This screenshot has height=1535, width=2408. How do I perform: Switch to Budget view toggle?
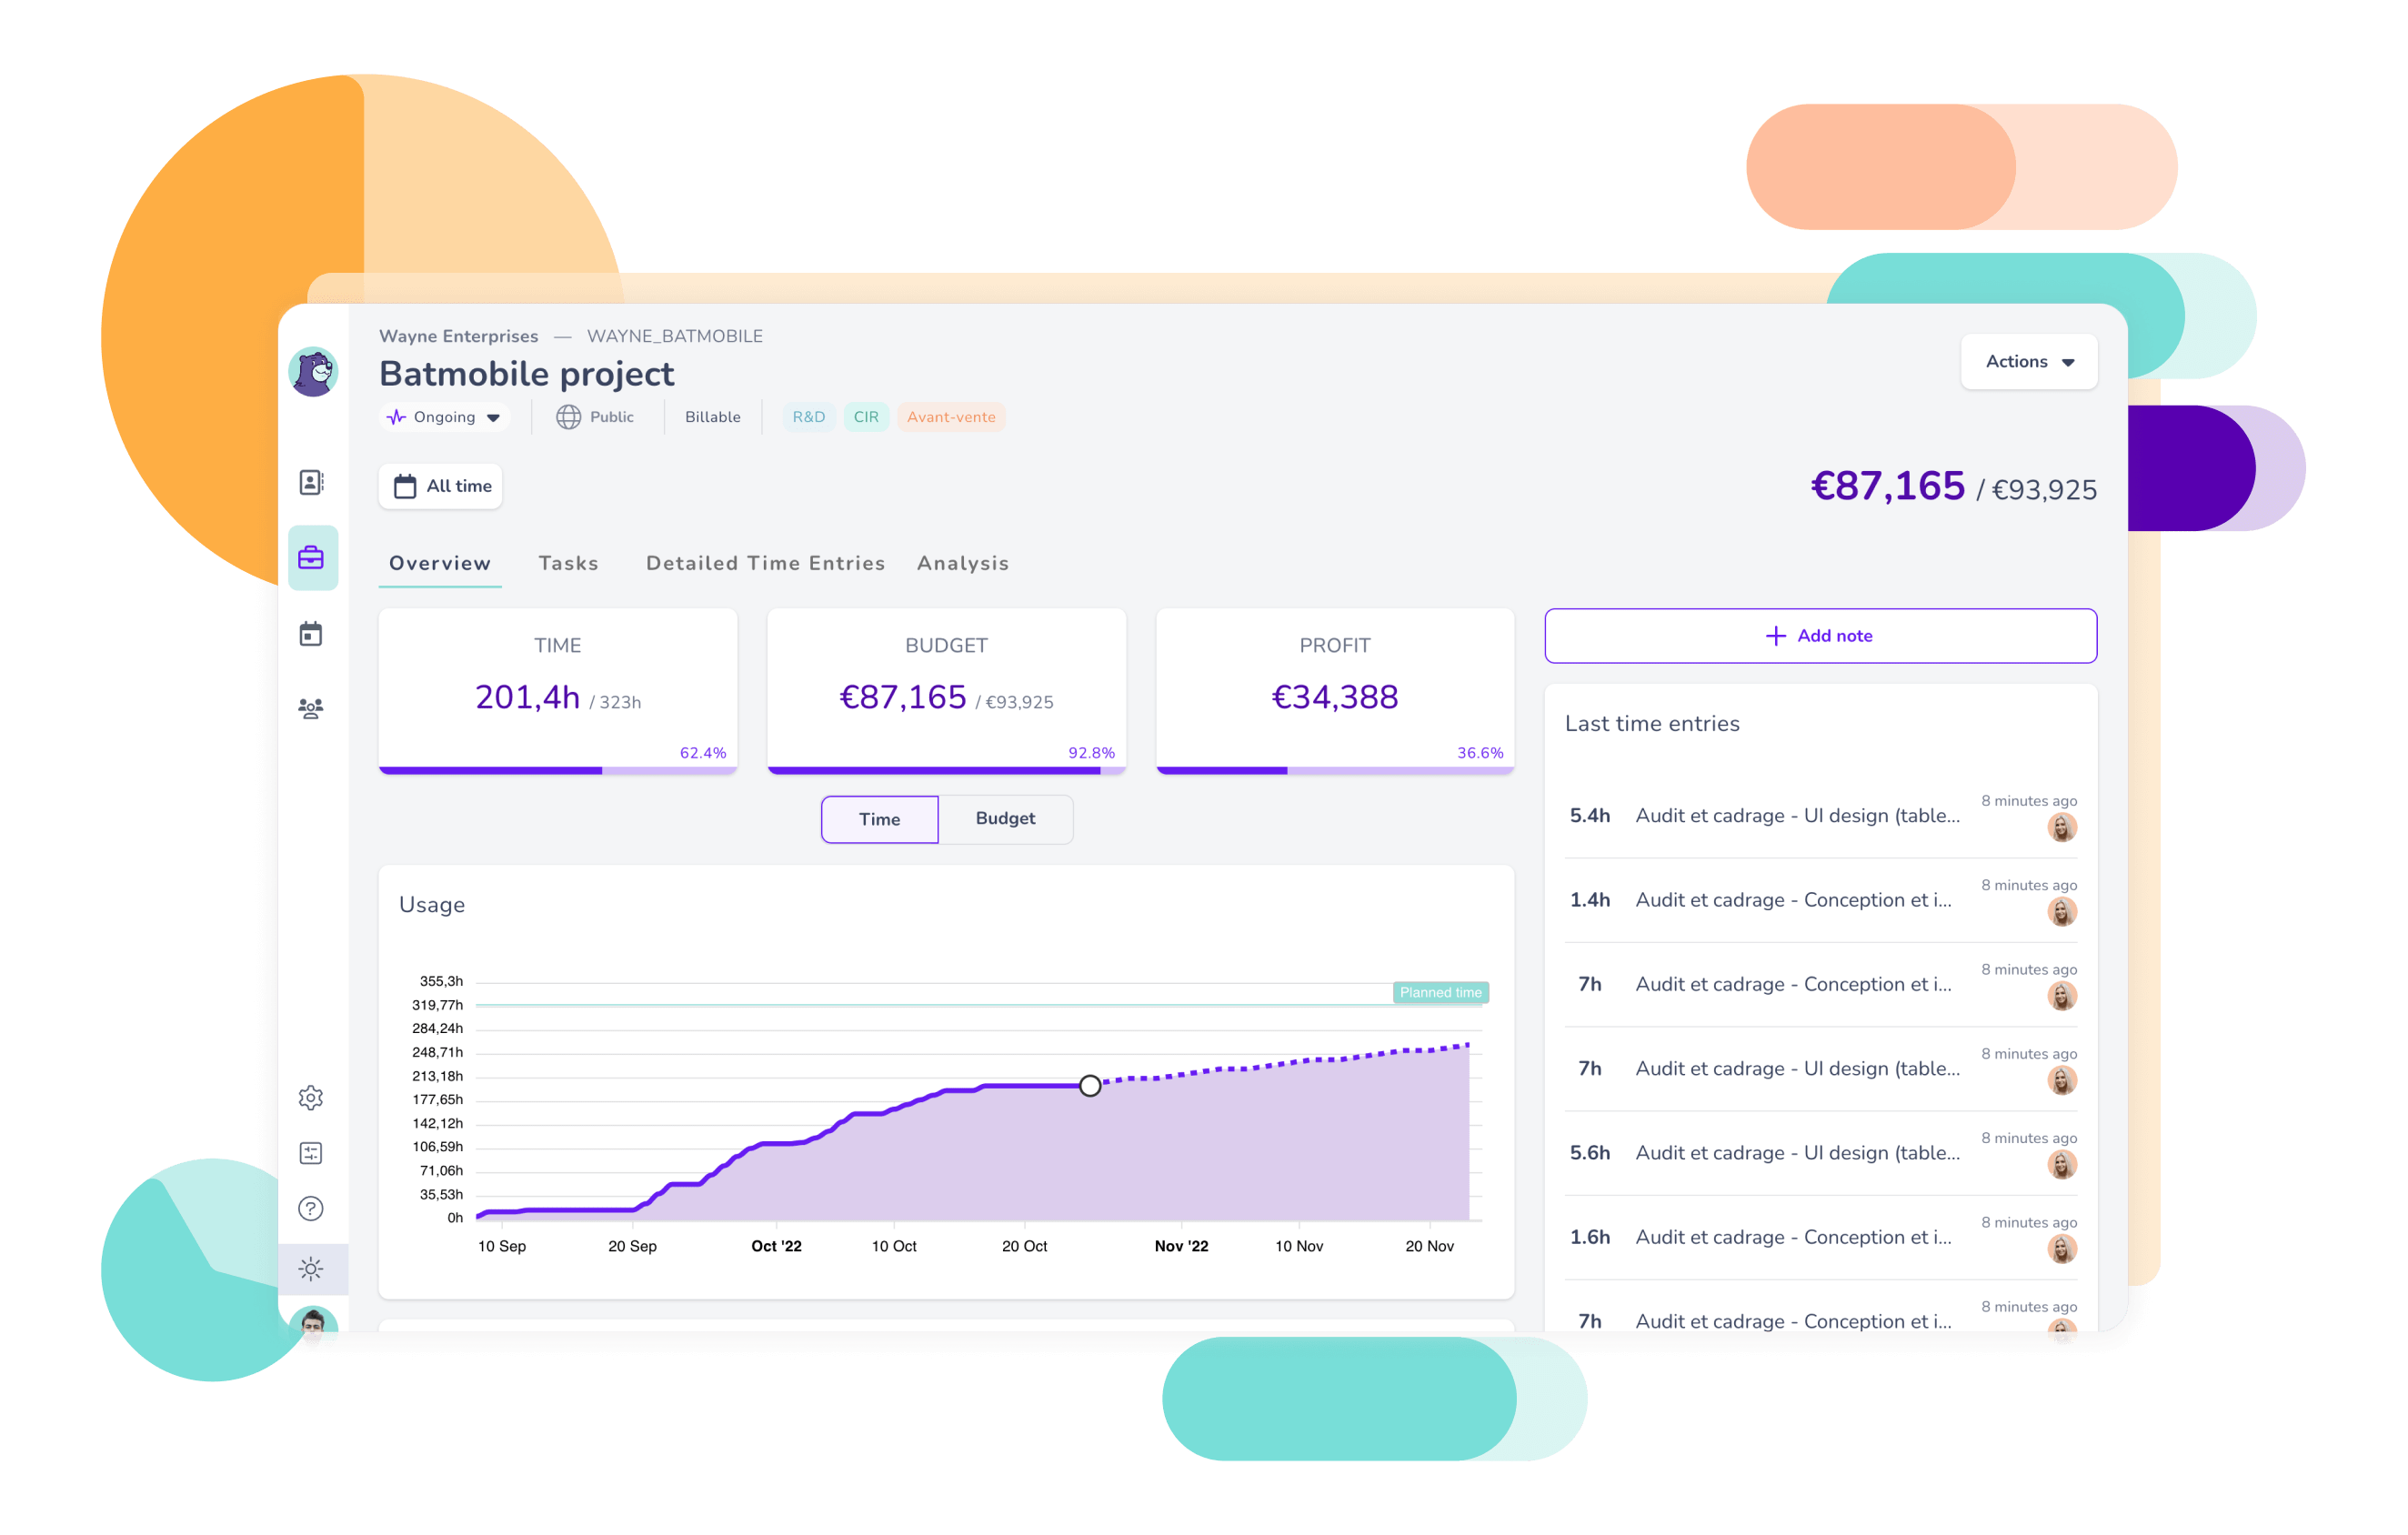1006,818
